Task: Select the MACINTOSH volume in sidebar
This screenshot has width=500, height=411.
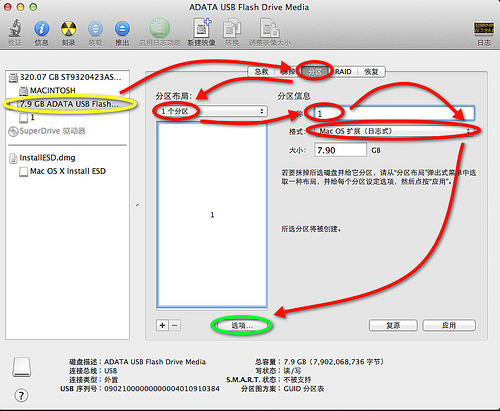Action: pos(47,90)
